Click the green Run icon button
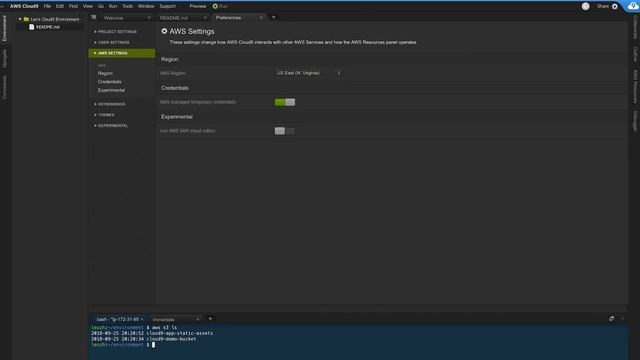 [215, 6]
